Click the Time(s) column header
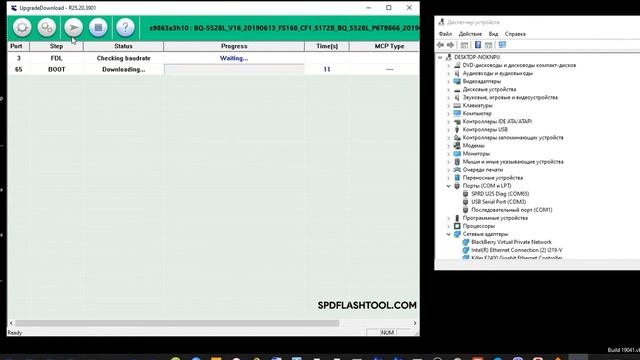This screenshot has width=640, height=360. tap(327, 46)
